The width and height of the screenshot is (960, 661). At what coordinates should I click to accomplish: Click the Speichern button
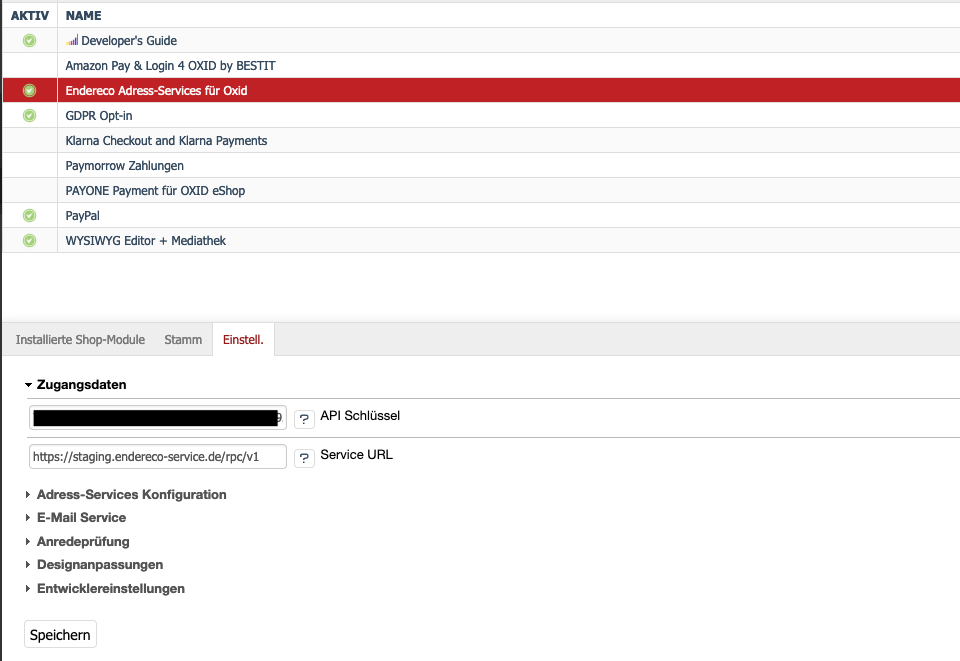click(x=61, y=635)
